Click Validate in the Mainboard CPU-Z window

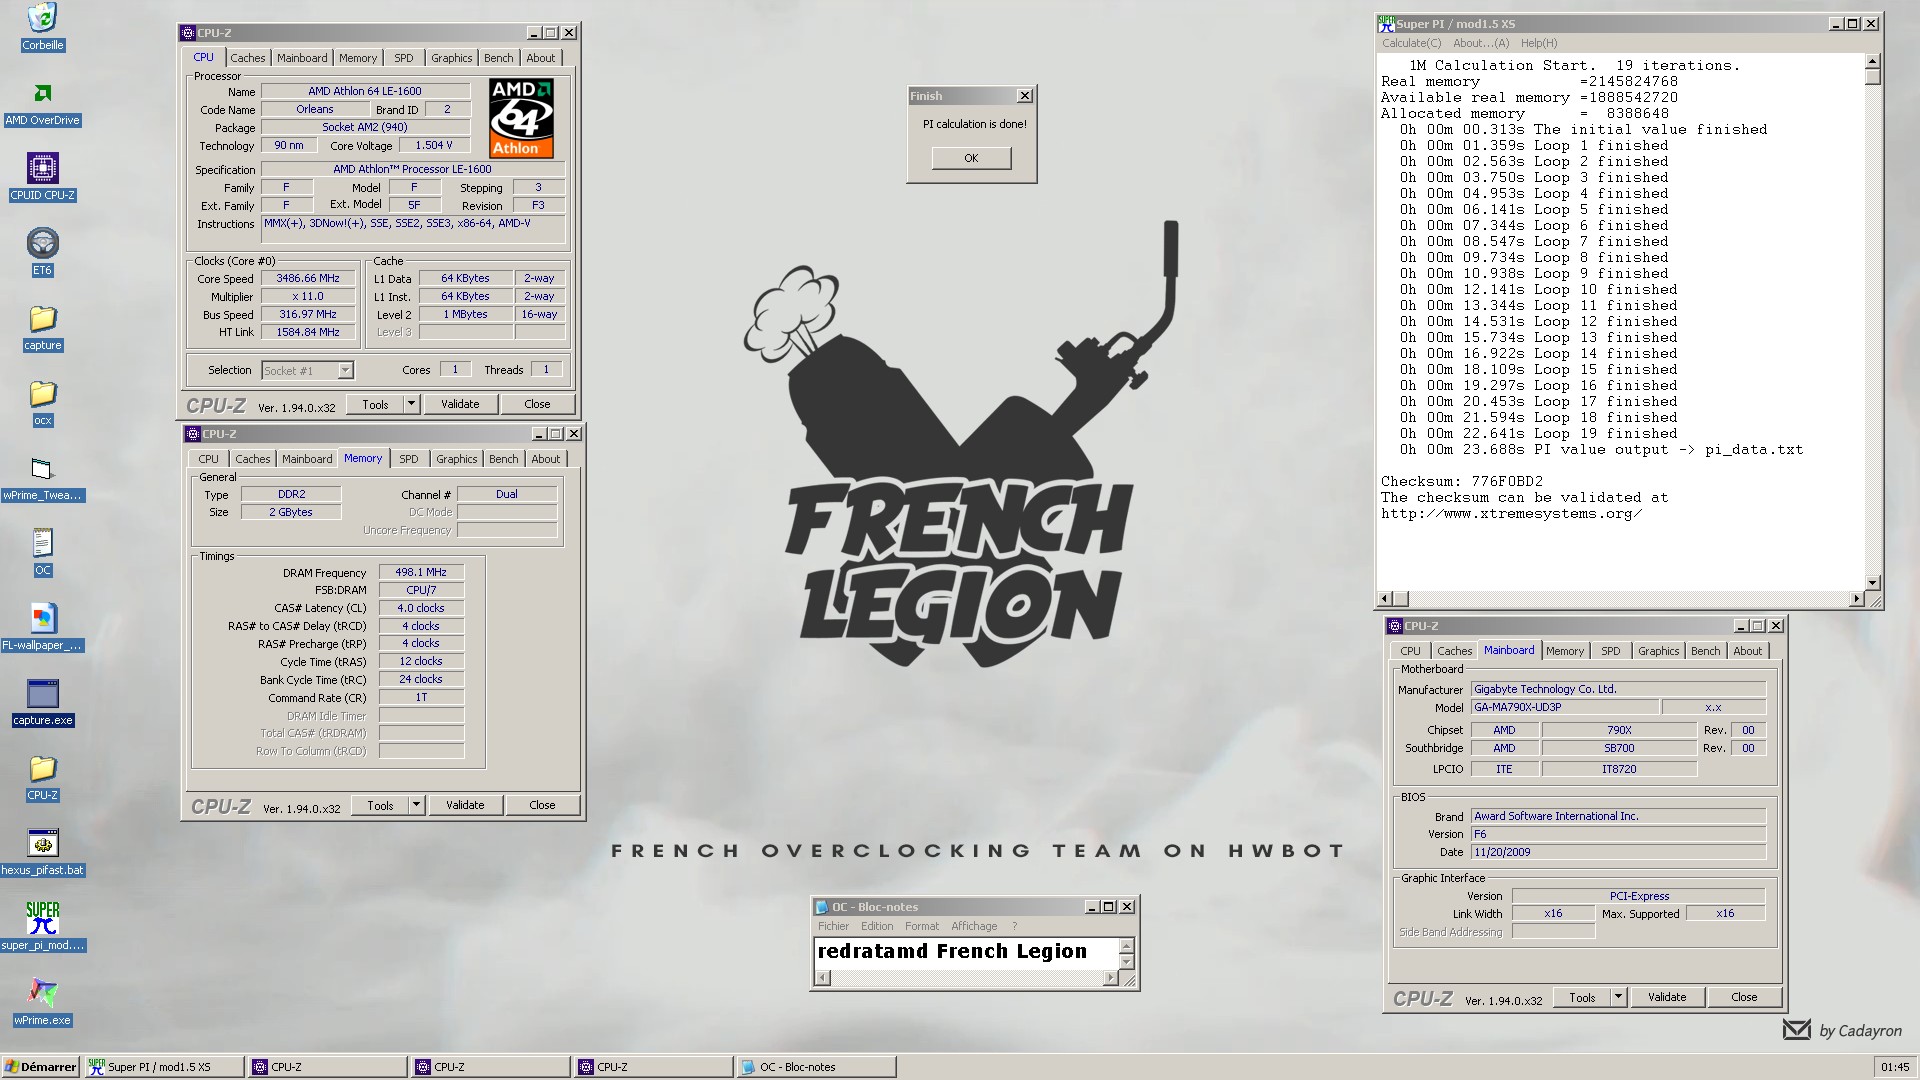1667,997
